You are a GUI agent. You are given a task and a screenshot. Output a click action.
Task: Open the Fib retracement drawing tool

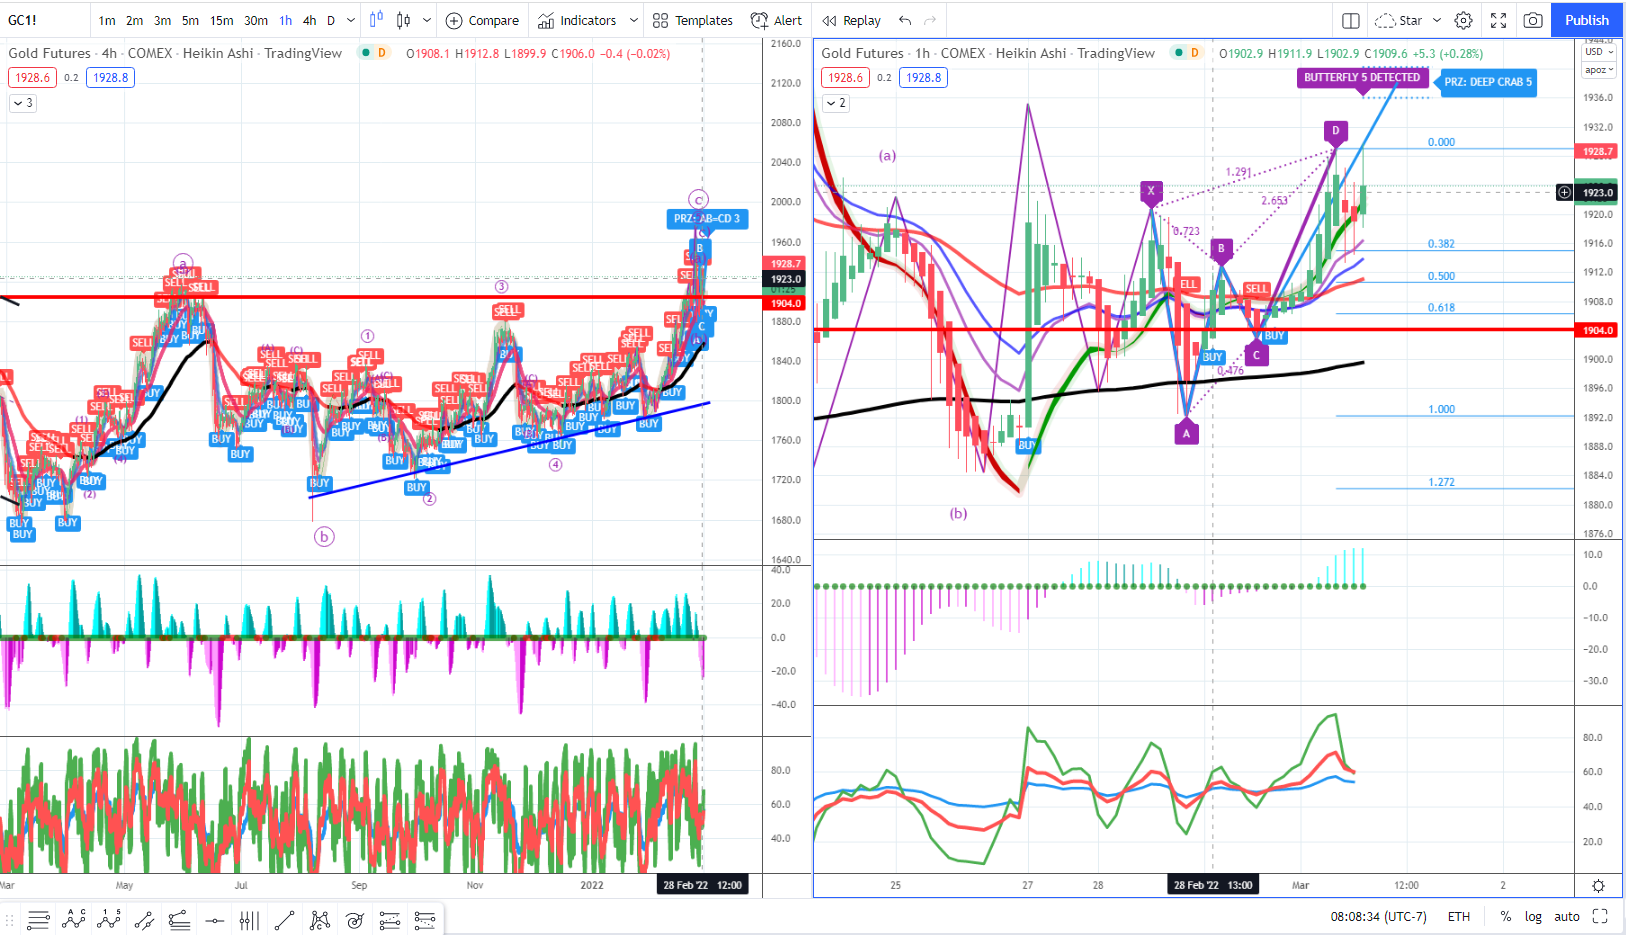tap(39, 920)
